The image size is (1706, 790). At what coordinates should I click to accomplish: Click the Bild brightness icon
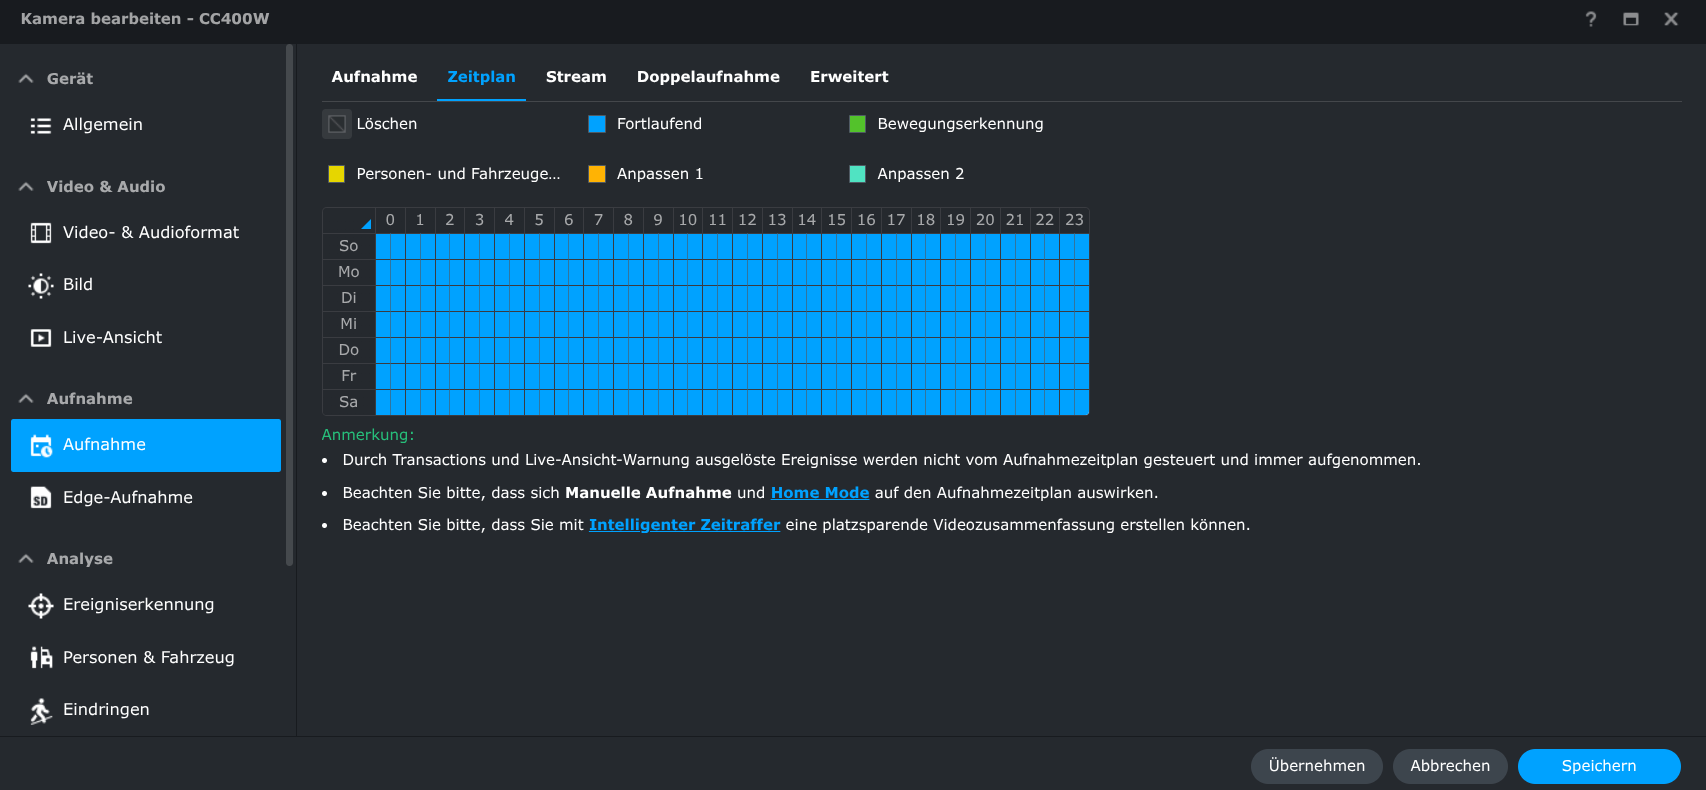(x=40, y=285)
